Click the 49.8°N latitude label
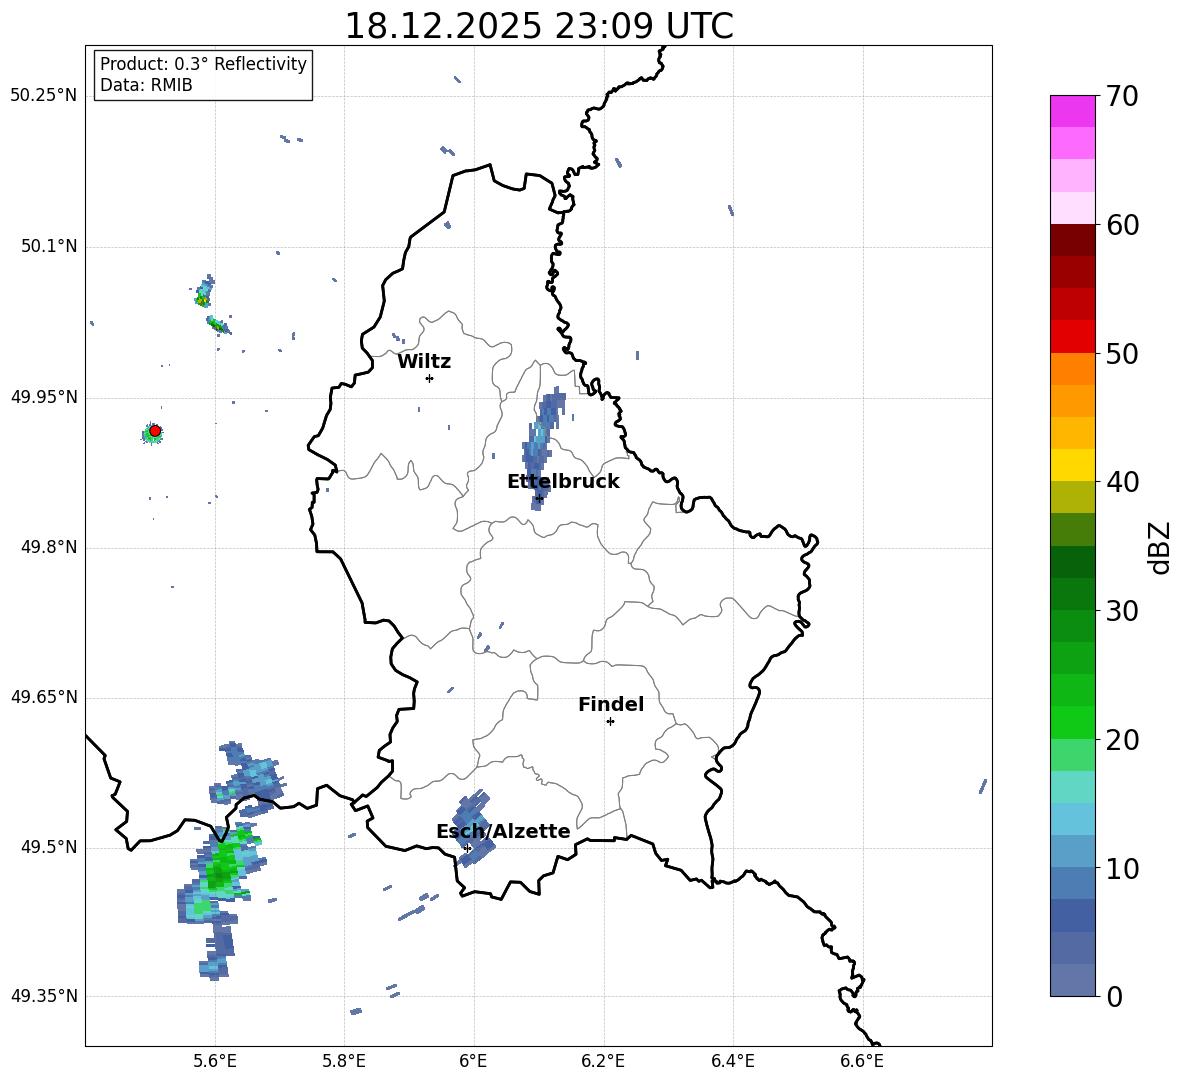This screenshot has height=1081, width=1184. tap(49, 547)
